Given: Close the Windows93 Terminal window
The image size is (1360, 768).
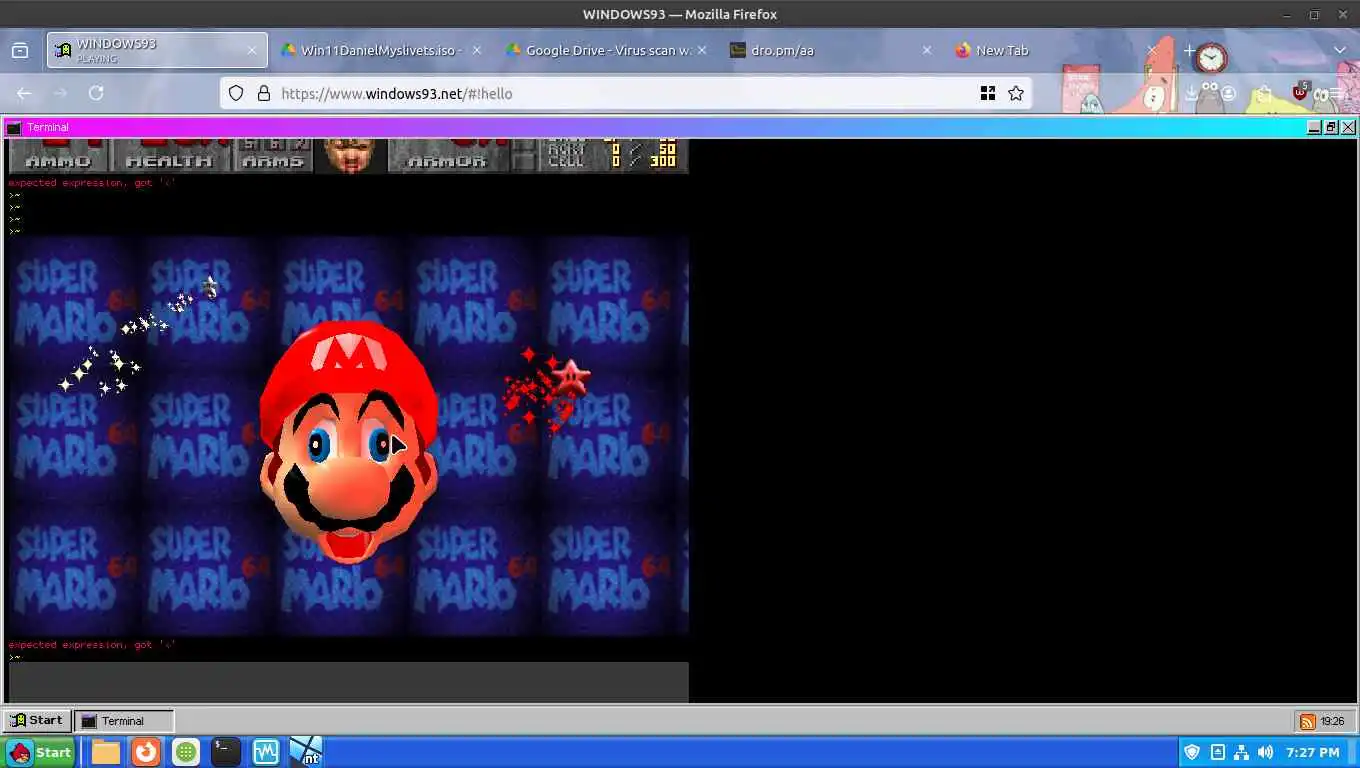Looking at the screenshot, I should pyautogui.click(x=1348, y=127).
